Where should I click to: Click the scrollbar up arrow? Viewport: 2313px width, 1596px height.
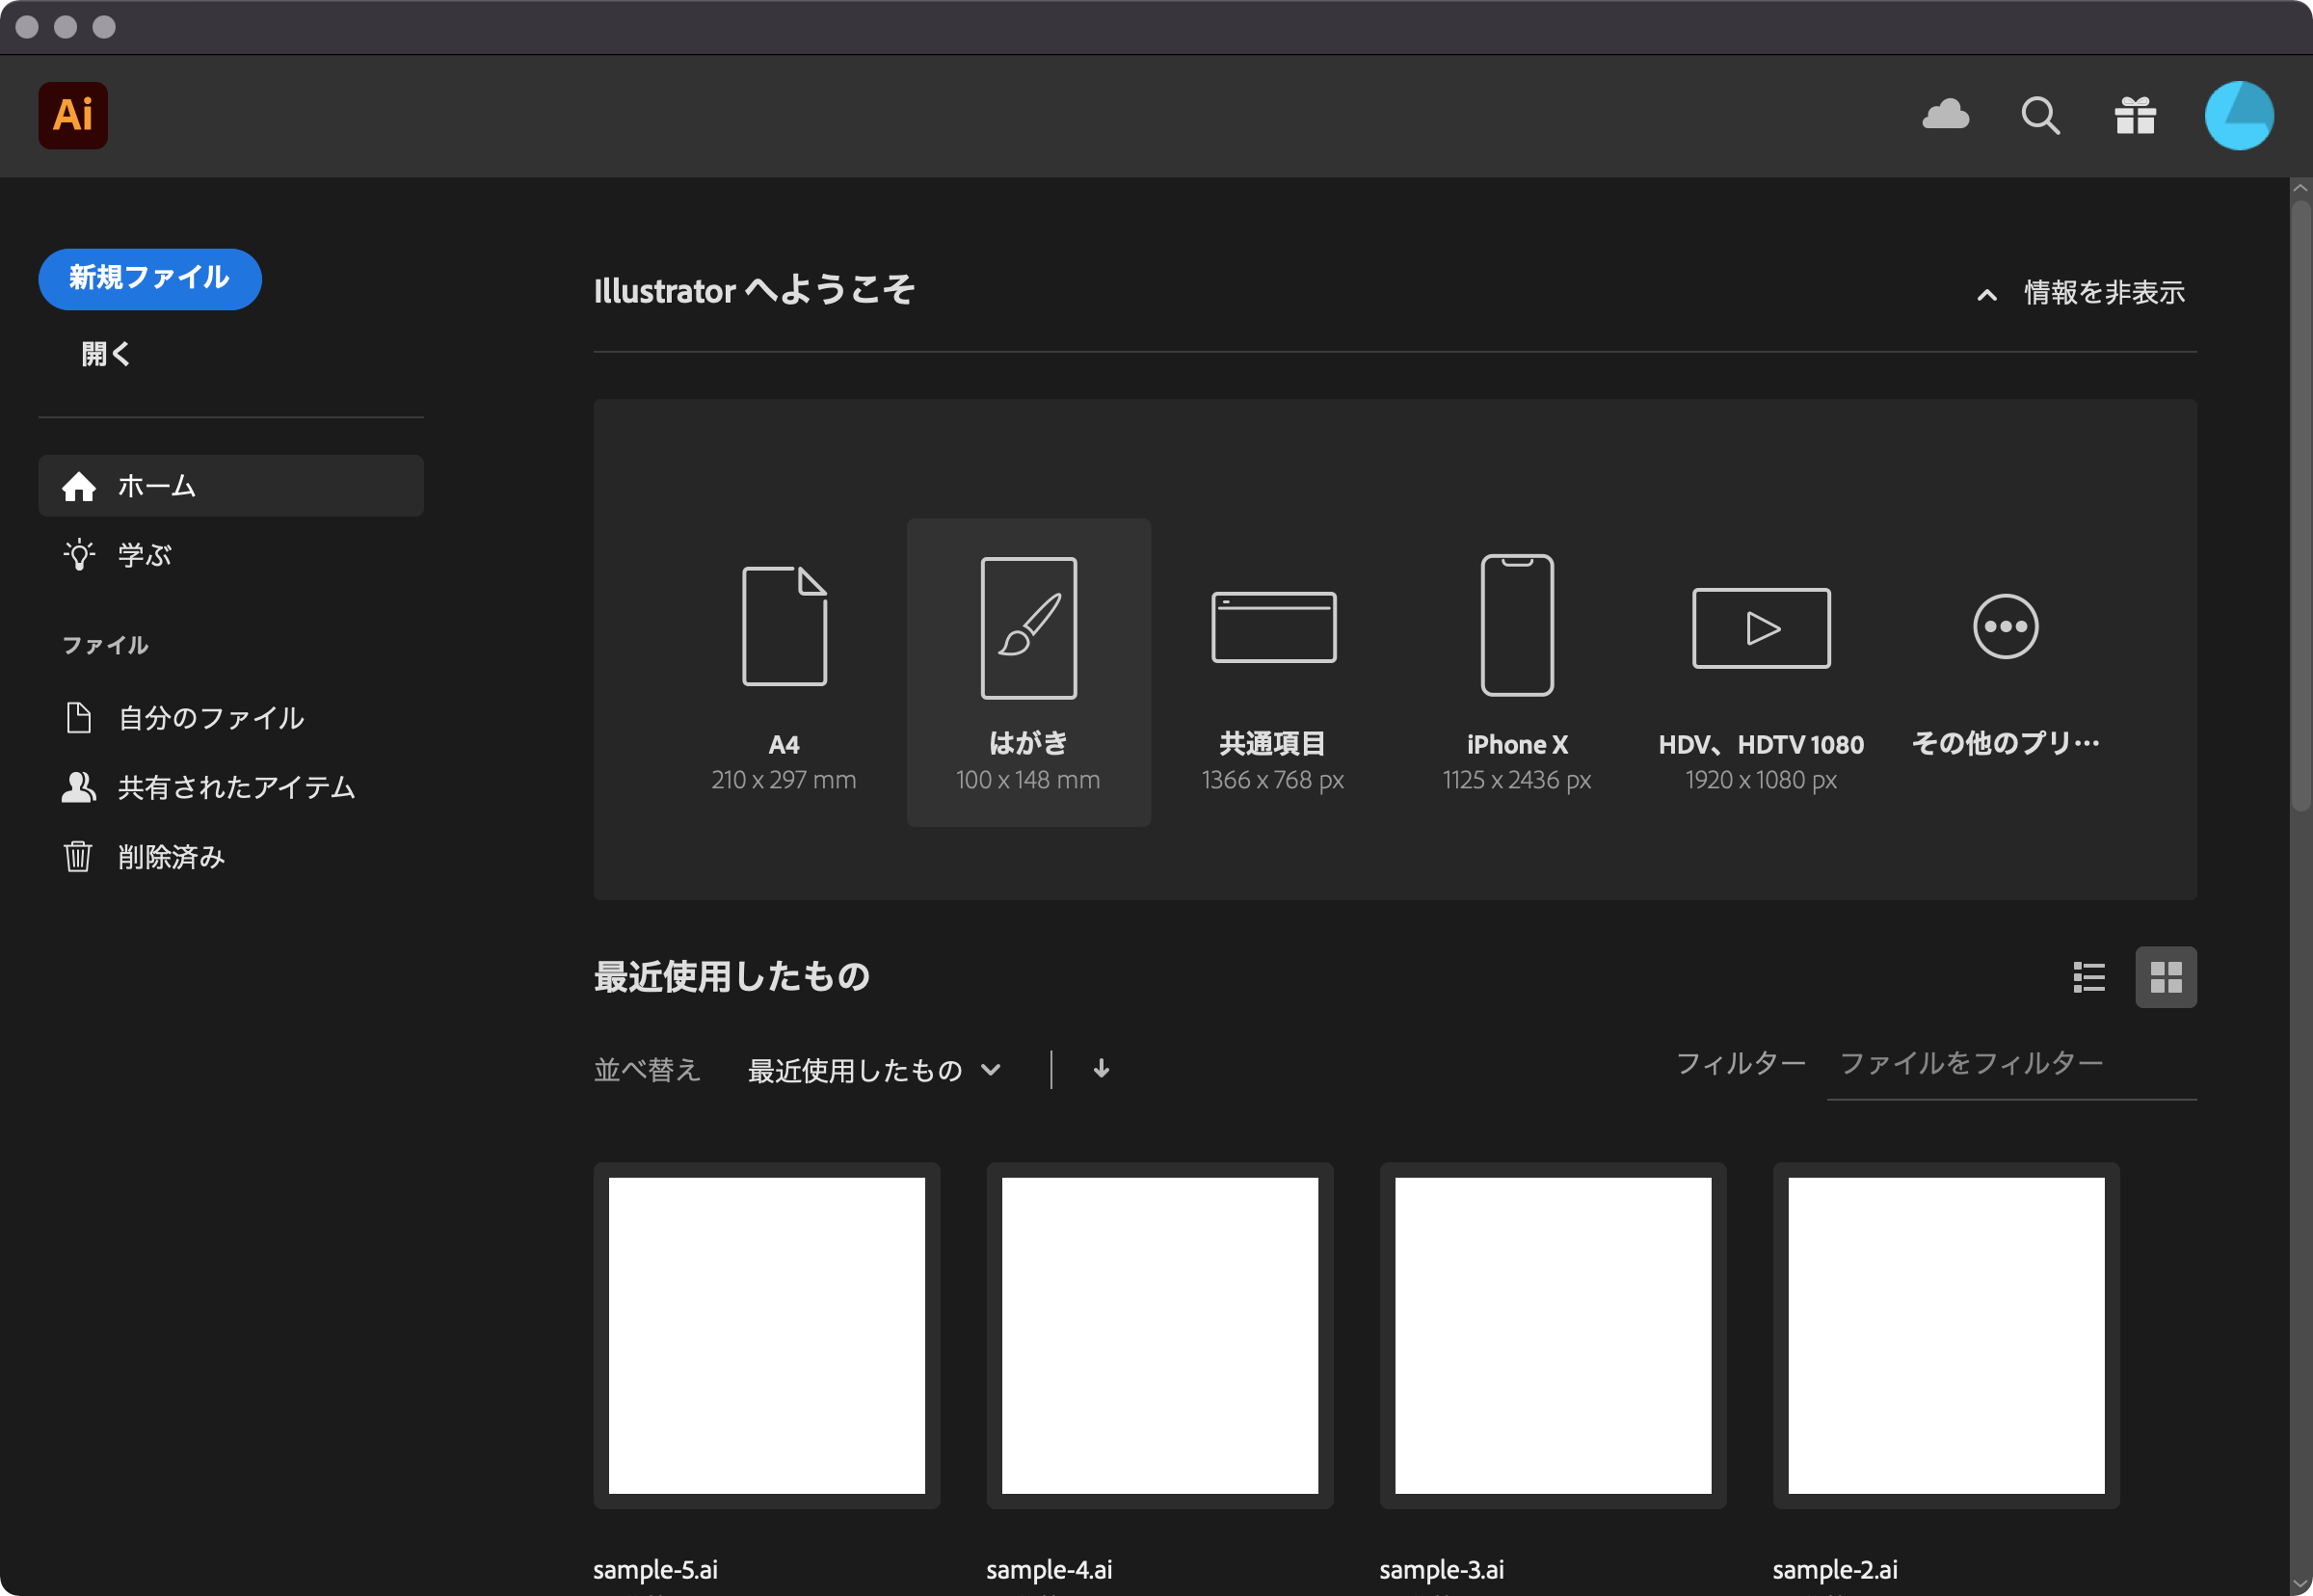click(x=2300, y=188)
